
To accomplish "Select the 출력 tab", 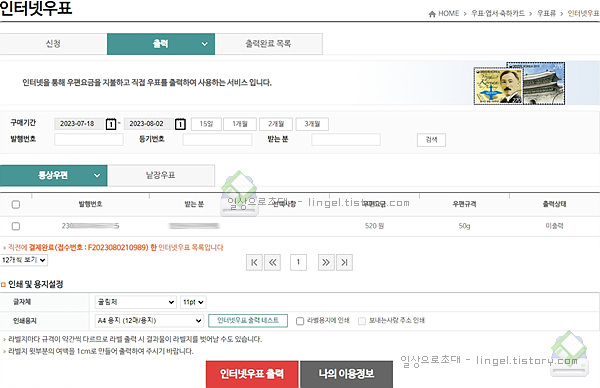I will 161,44.
